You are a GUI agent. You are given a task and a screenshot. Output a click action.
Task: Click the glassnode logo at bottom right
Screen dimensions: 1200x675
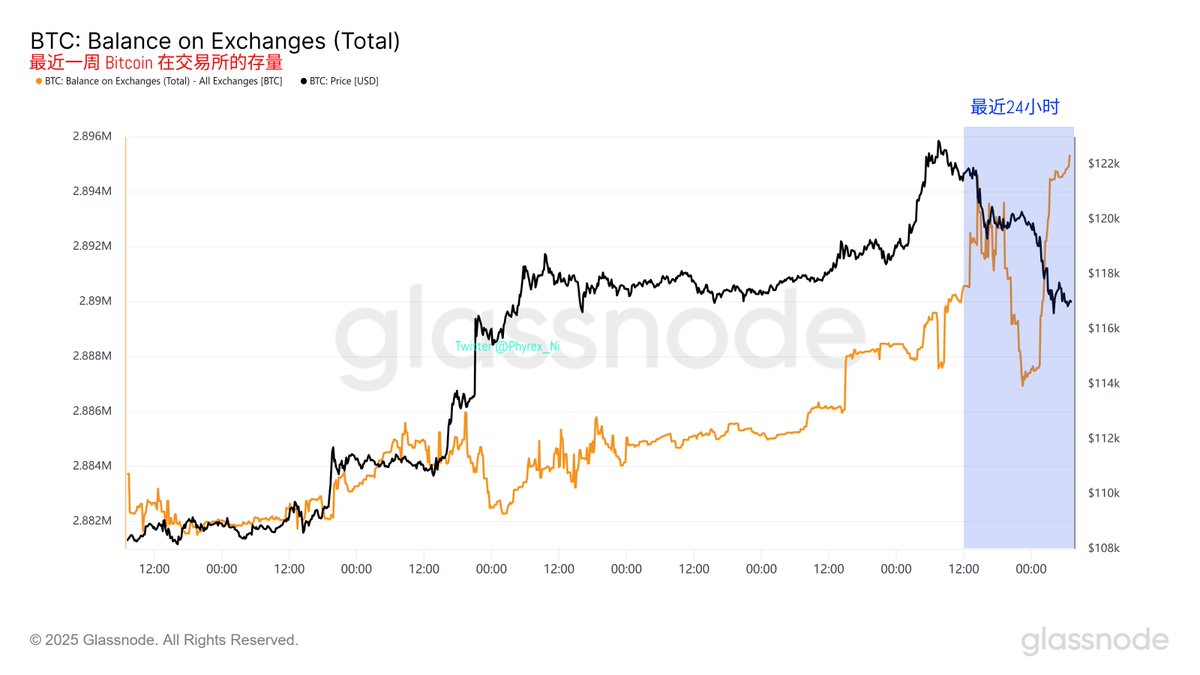[1094, 640]
